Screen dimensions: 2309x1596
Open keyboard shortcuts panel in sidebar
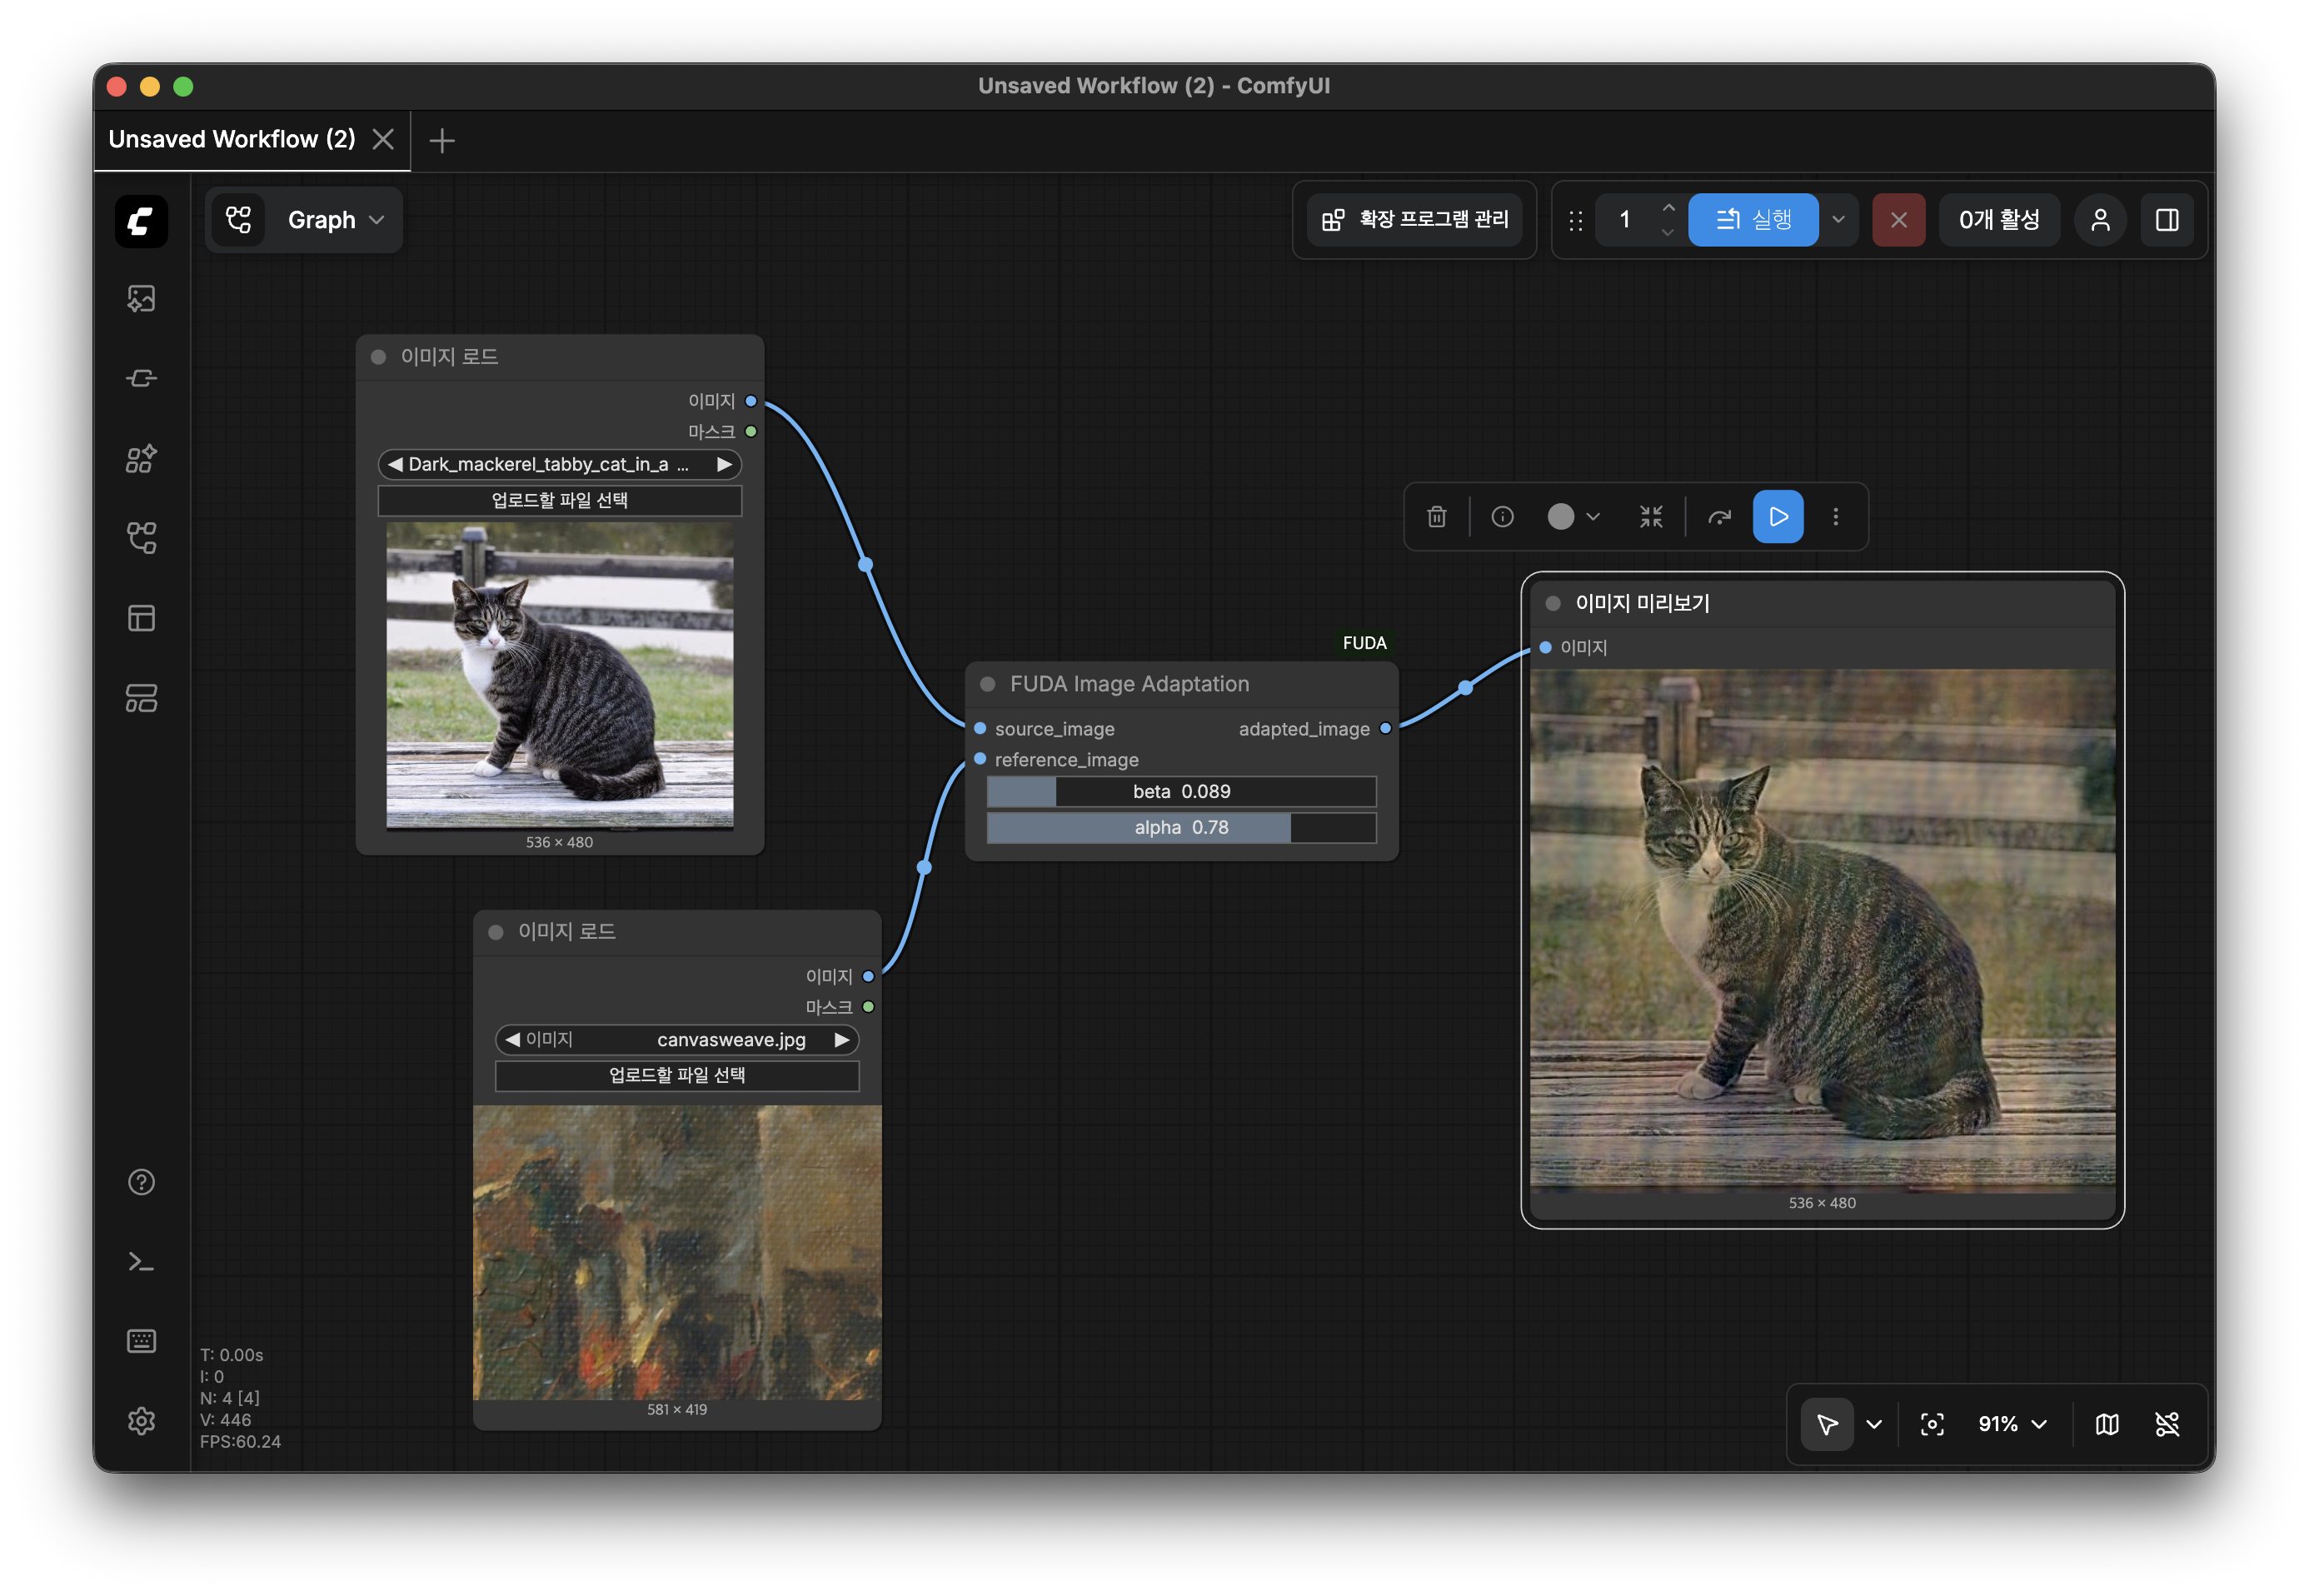(x=141, y=1341)
